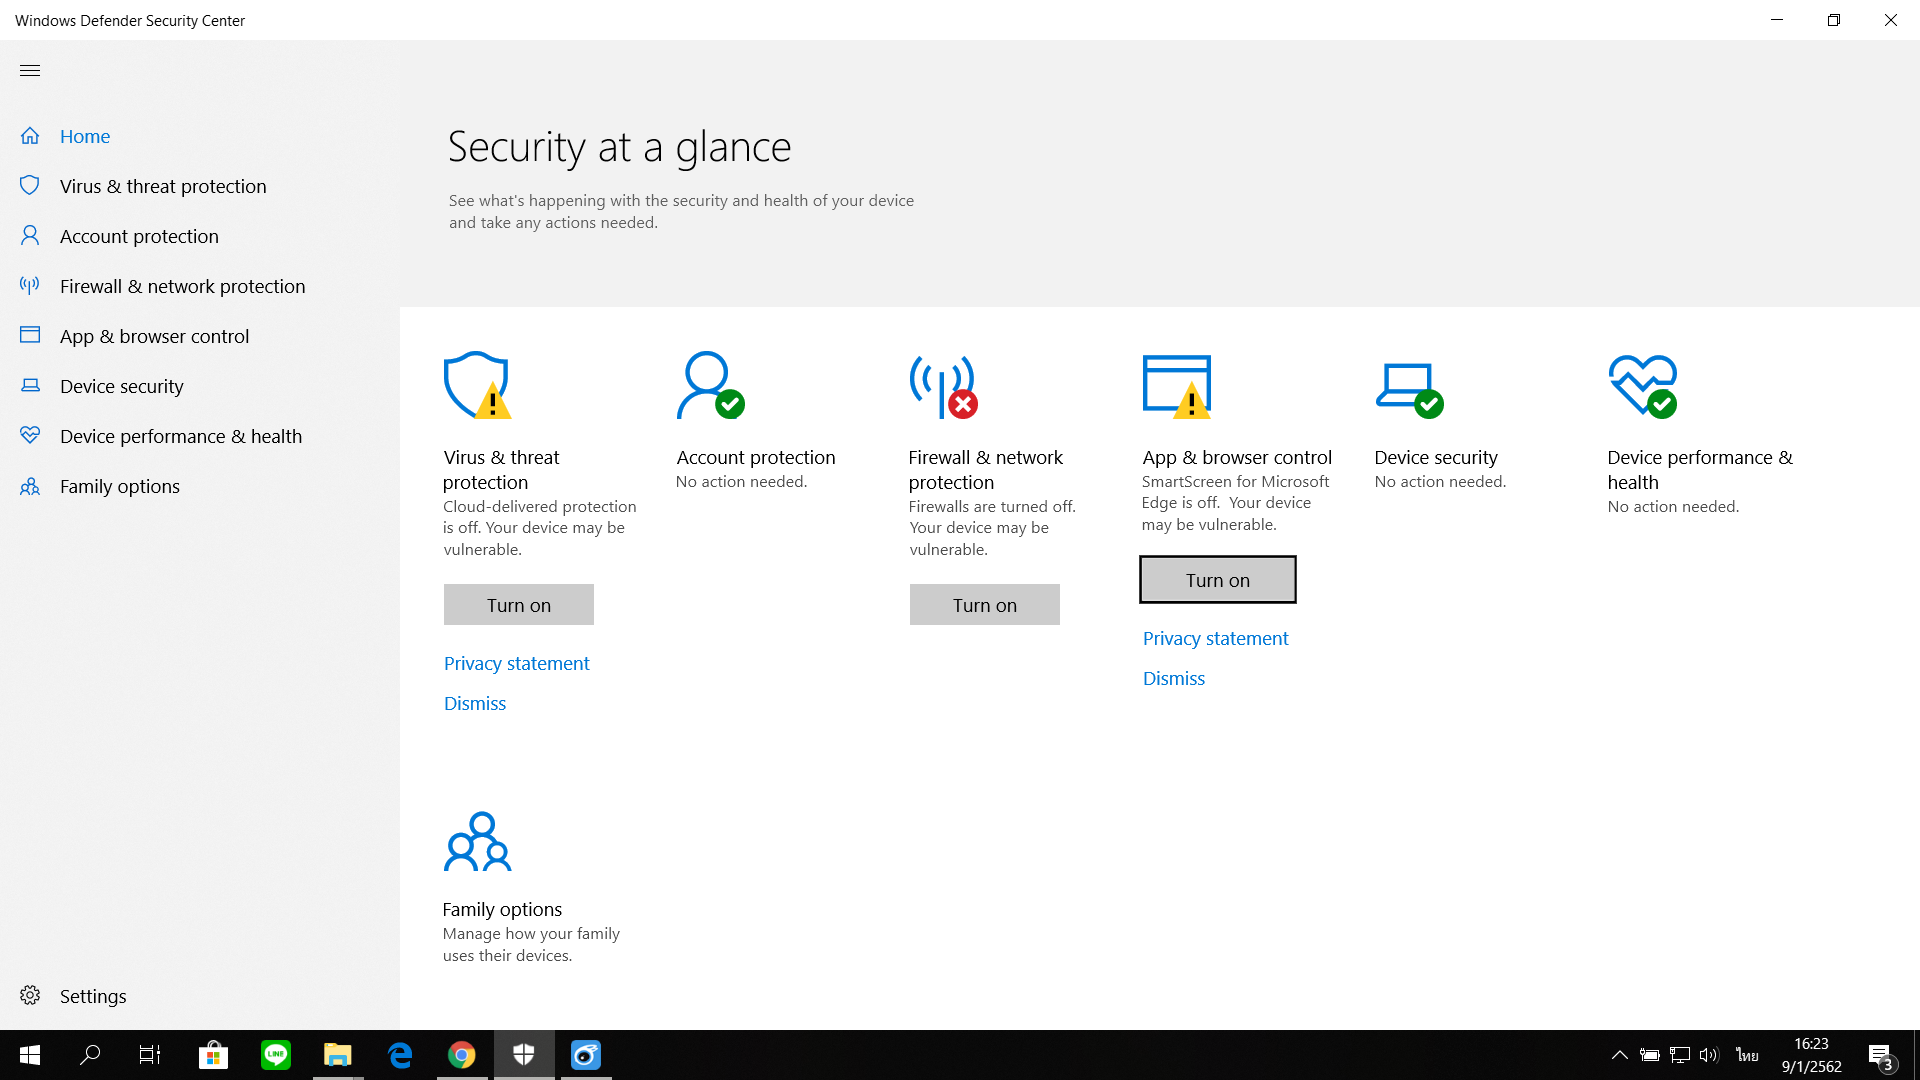
Task: Turn on SmartScreen for Microsoft Edge
Action: [x=1218, y=580]
